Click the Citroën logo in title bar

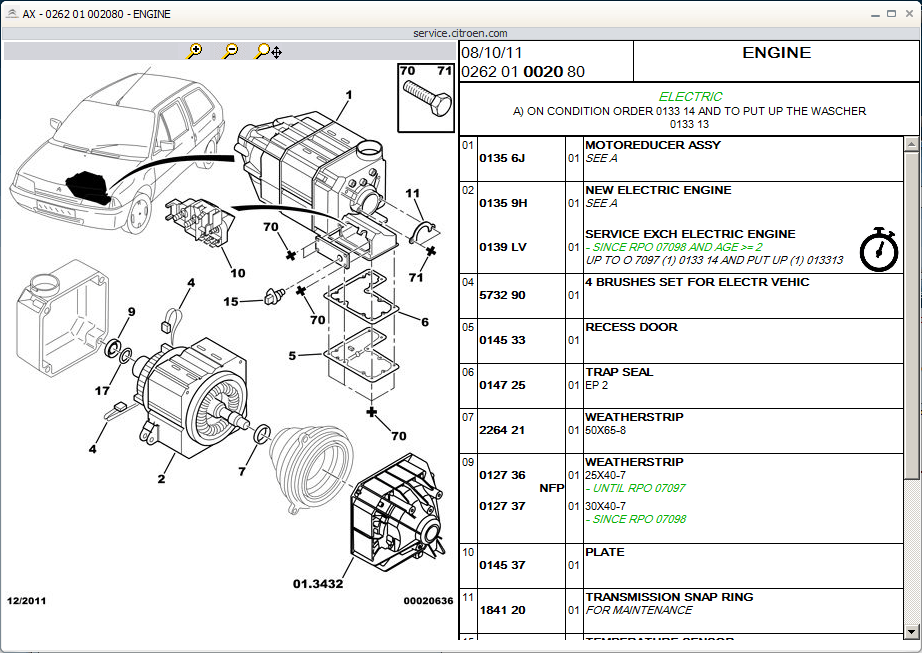(10, 13)
